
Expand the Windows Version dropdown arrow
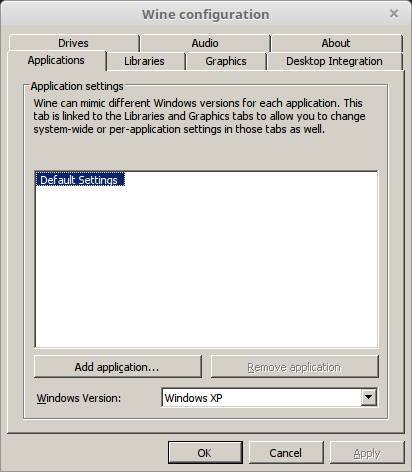point(368,397)
